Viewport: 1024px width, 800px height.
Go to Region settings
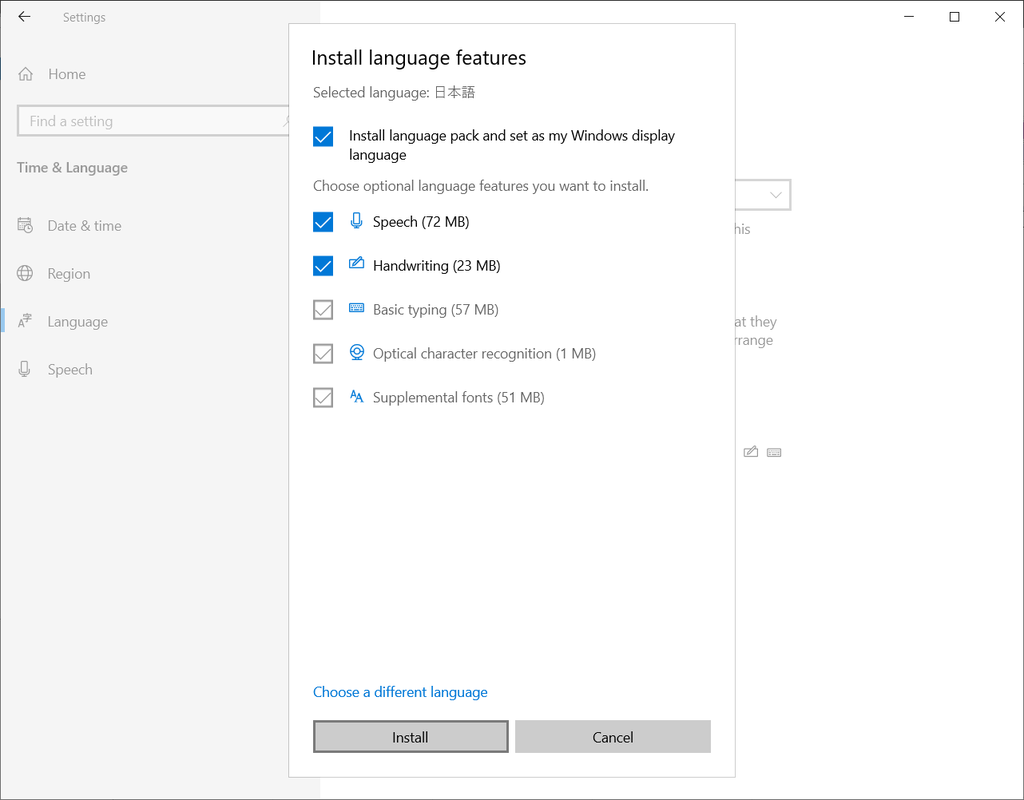[x=69, y=274]
